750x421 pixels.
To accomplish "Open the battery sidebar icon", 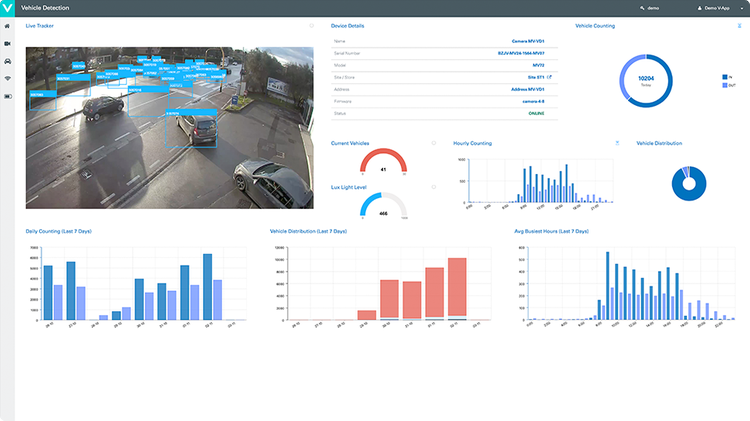I will point(7,96).
